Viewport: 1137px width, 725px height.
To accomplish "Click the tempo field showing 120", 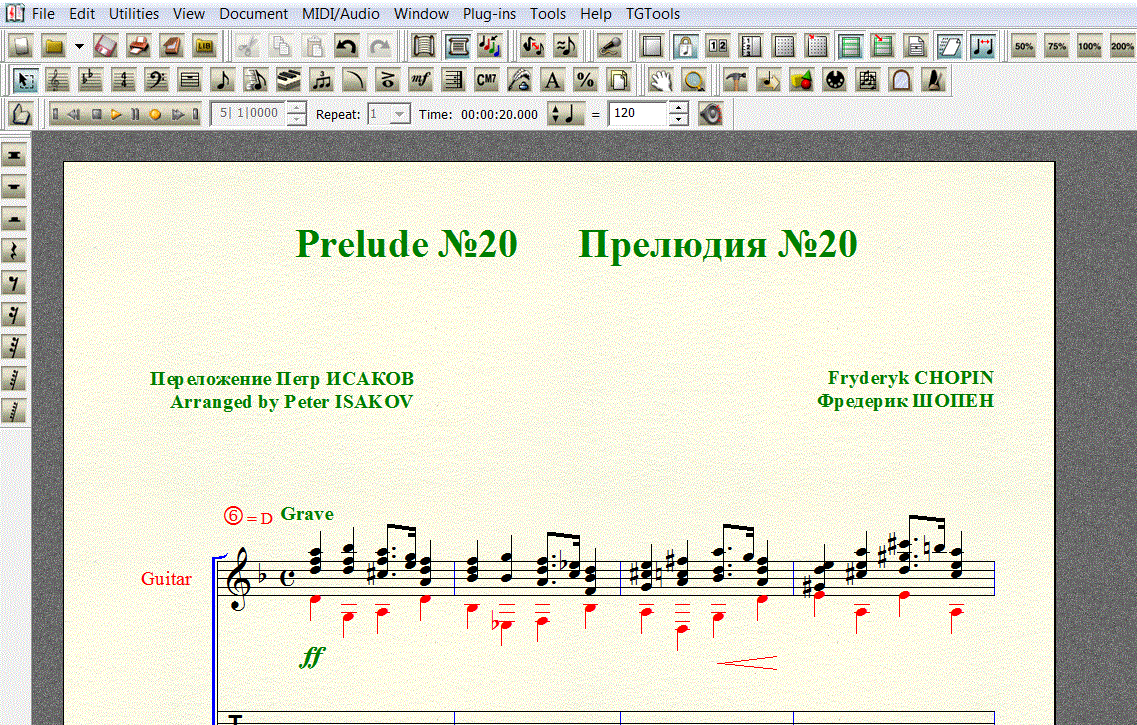I will point(637,114).
